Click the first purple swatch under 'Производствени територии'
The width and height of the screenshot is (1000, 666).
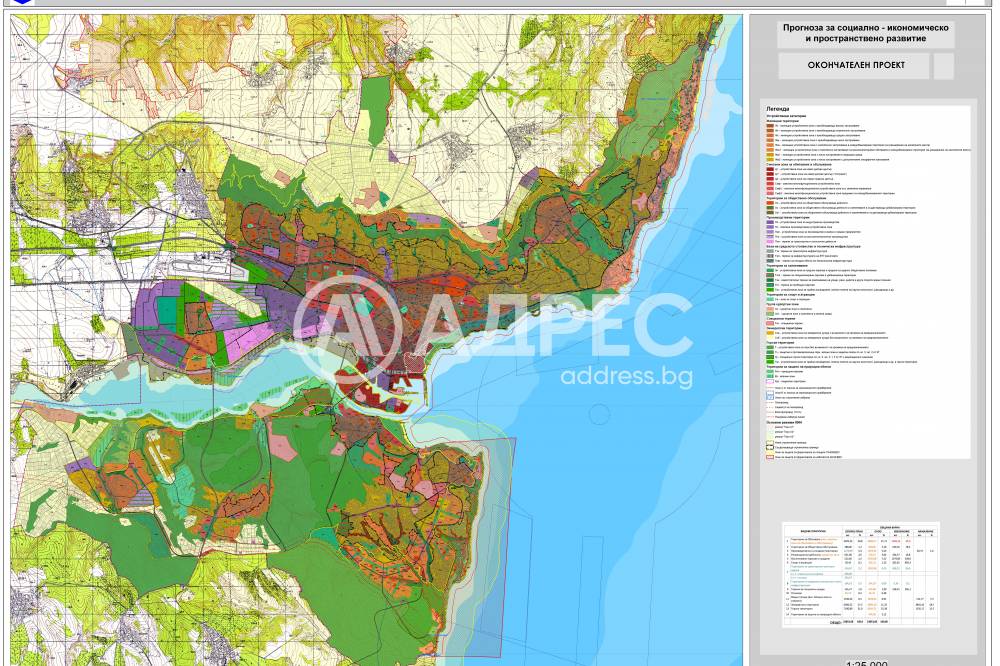click(769, 223)
